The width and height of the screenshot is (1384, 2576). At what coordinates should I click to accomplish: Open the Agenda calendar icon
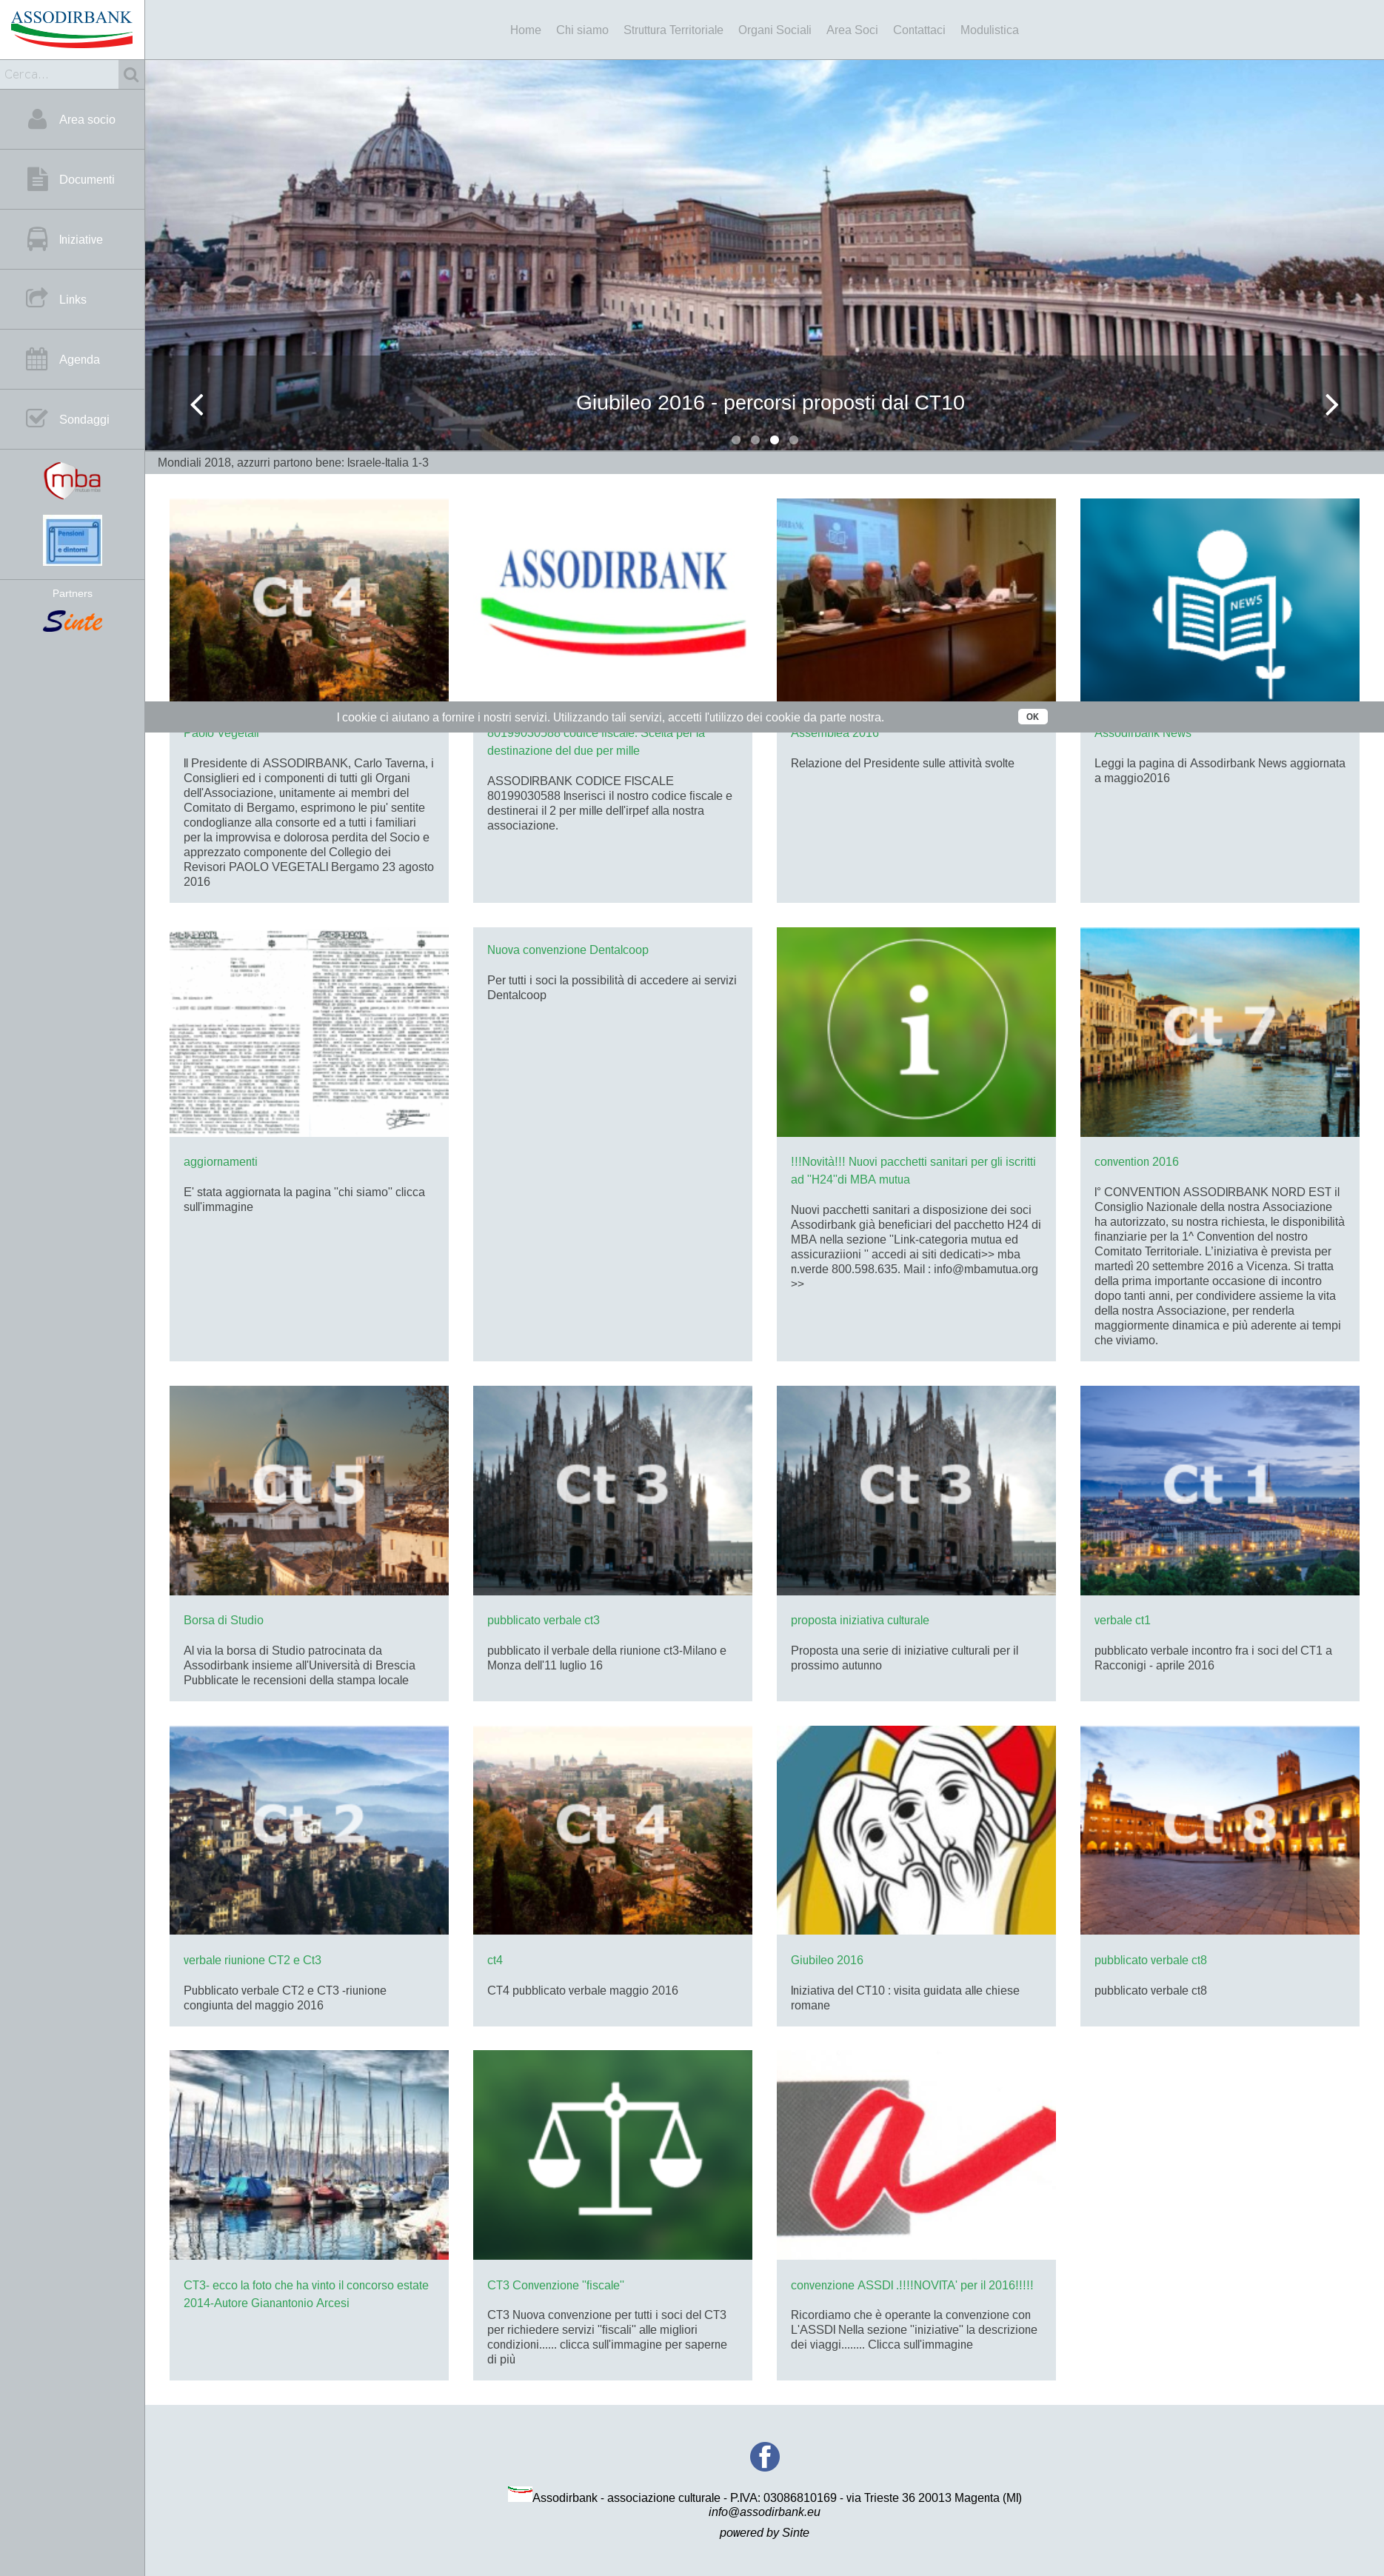click(x=37, y=359)
